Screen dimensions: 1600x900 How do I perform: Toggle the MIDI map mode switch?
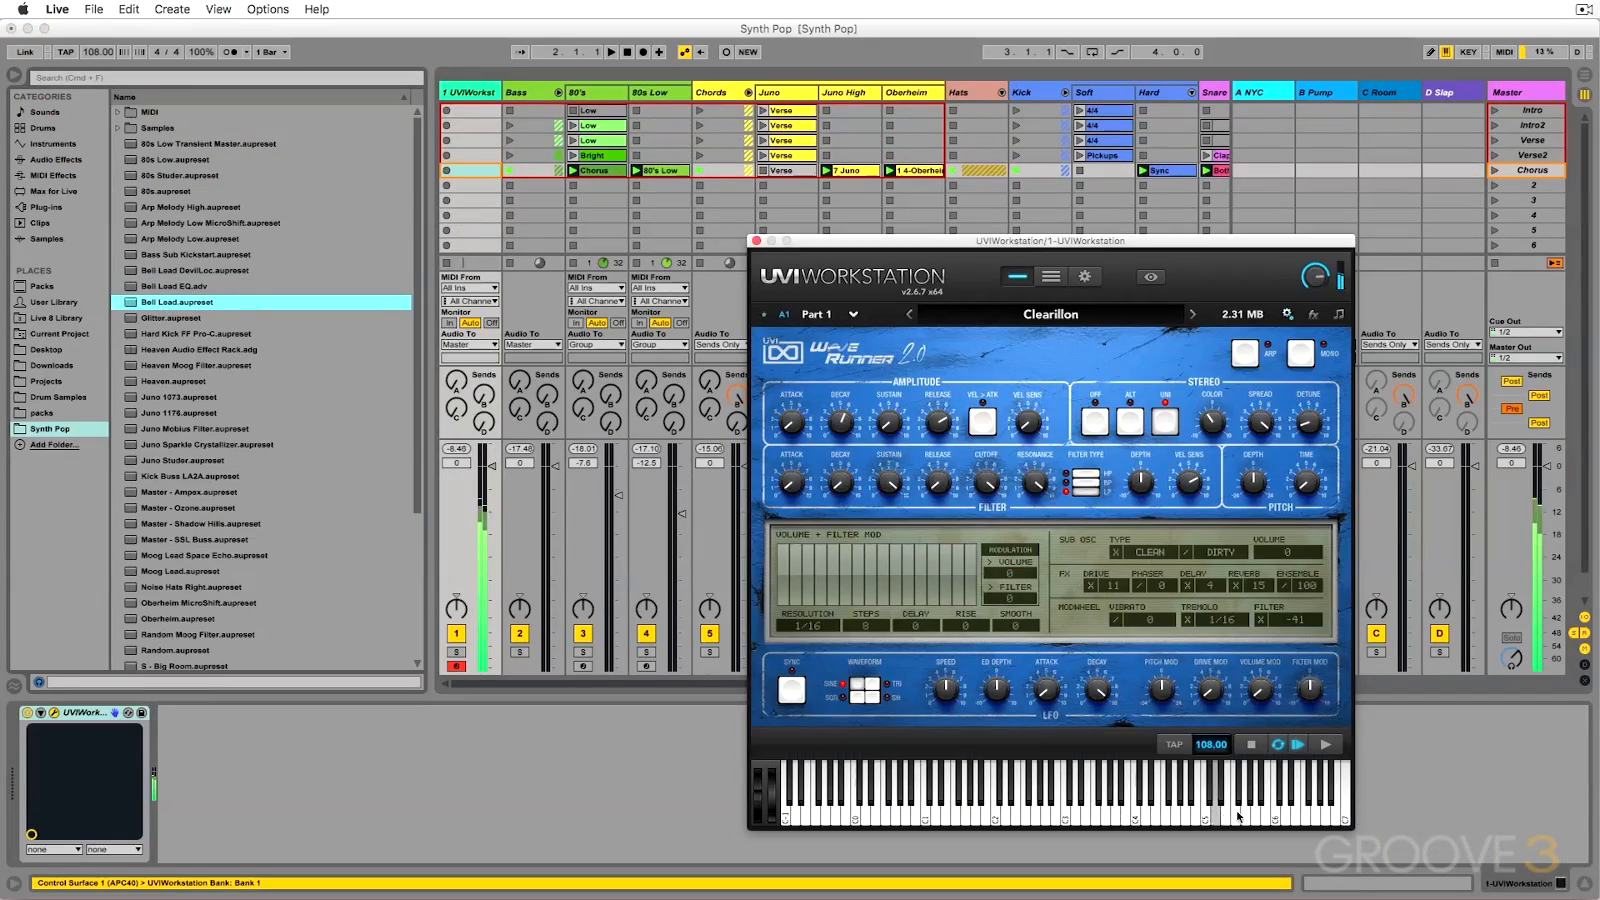point(1504,52)
